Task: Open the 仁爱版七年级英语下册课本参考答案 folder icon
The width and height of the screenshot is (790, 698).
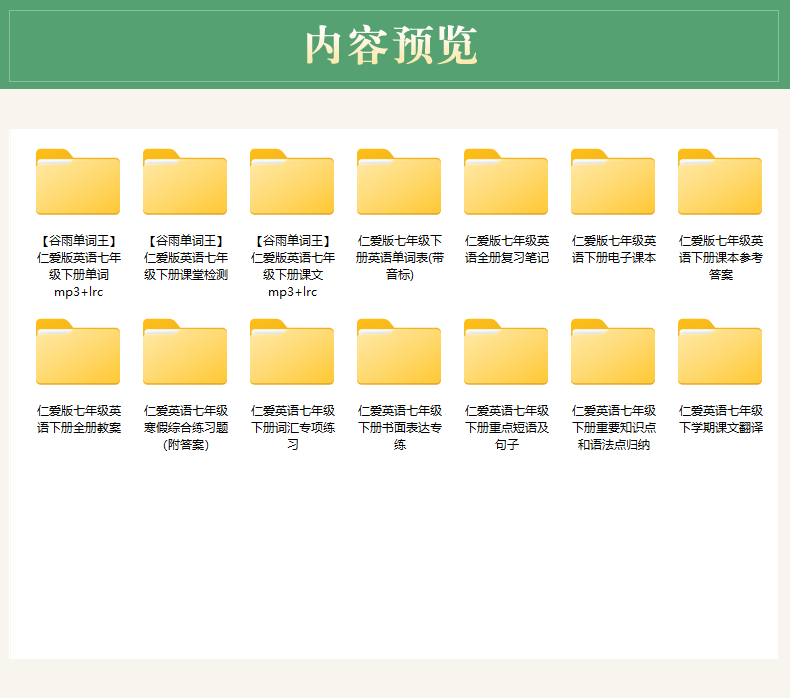Action: (720, 182)
